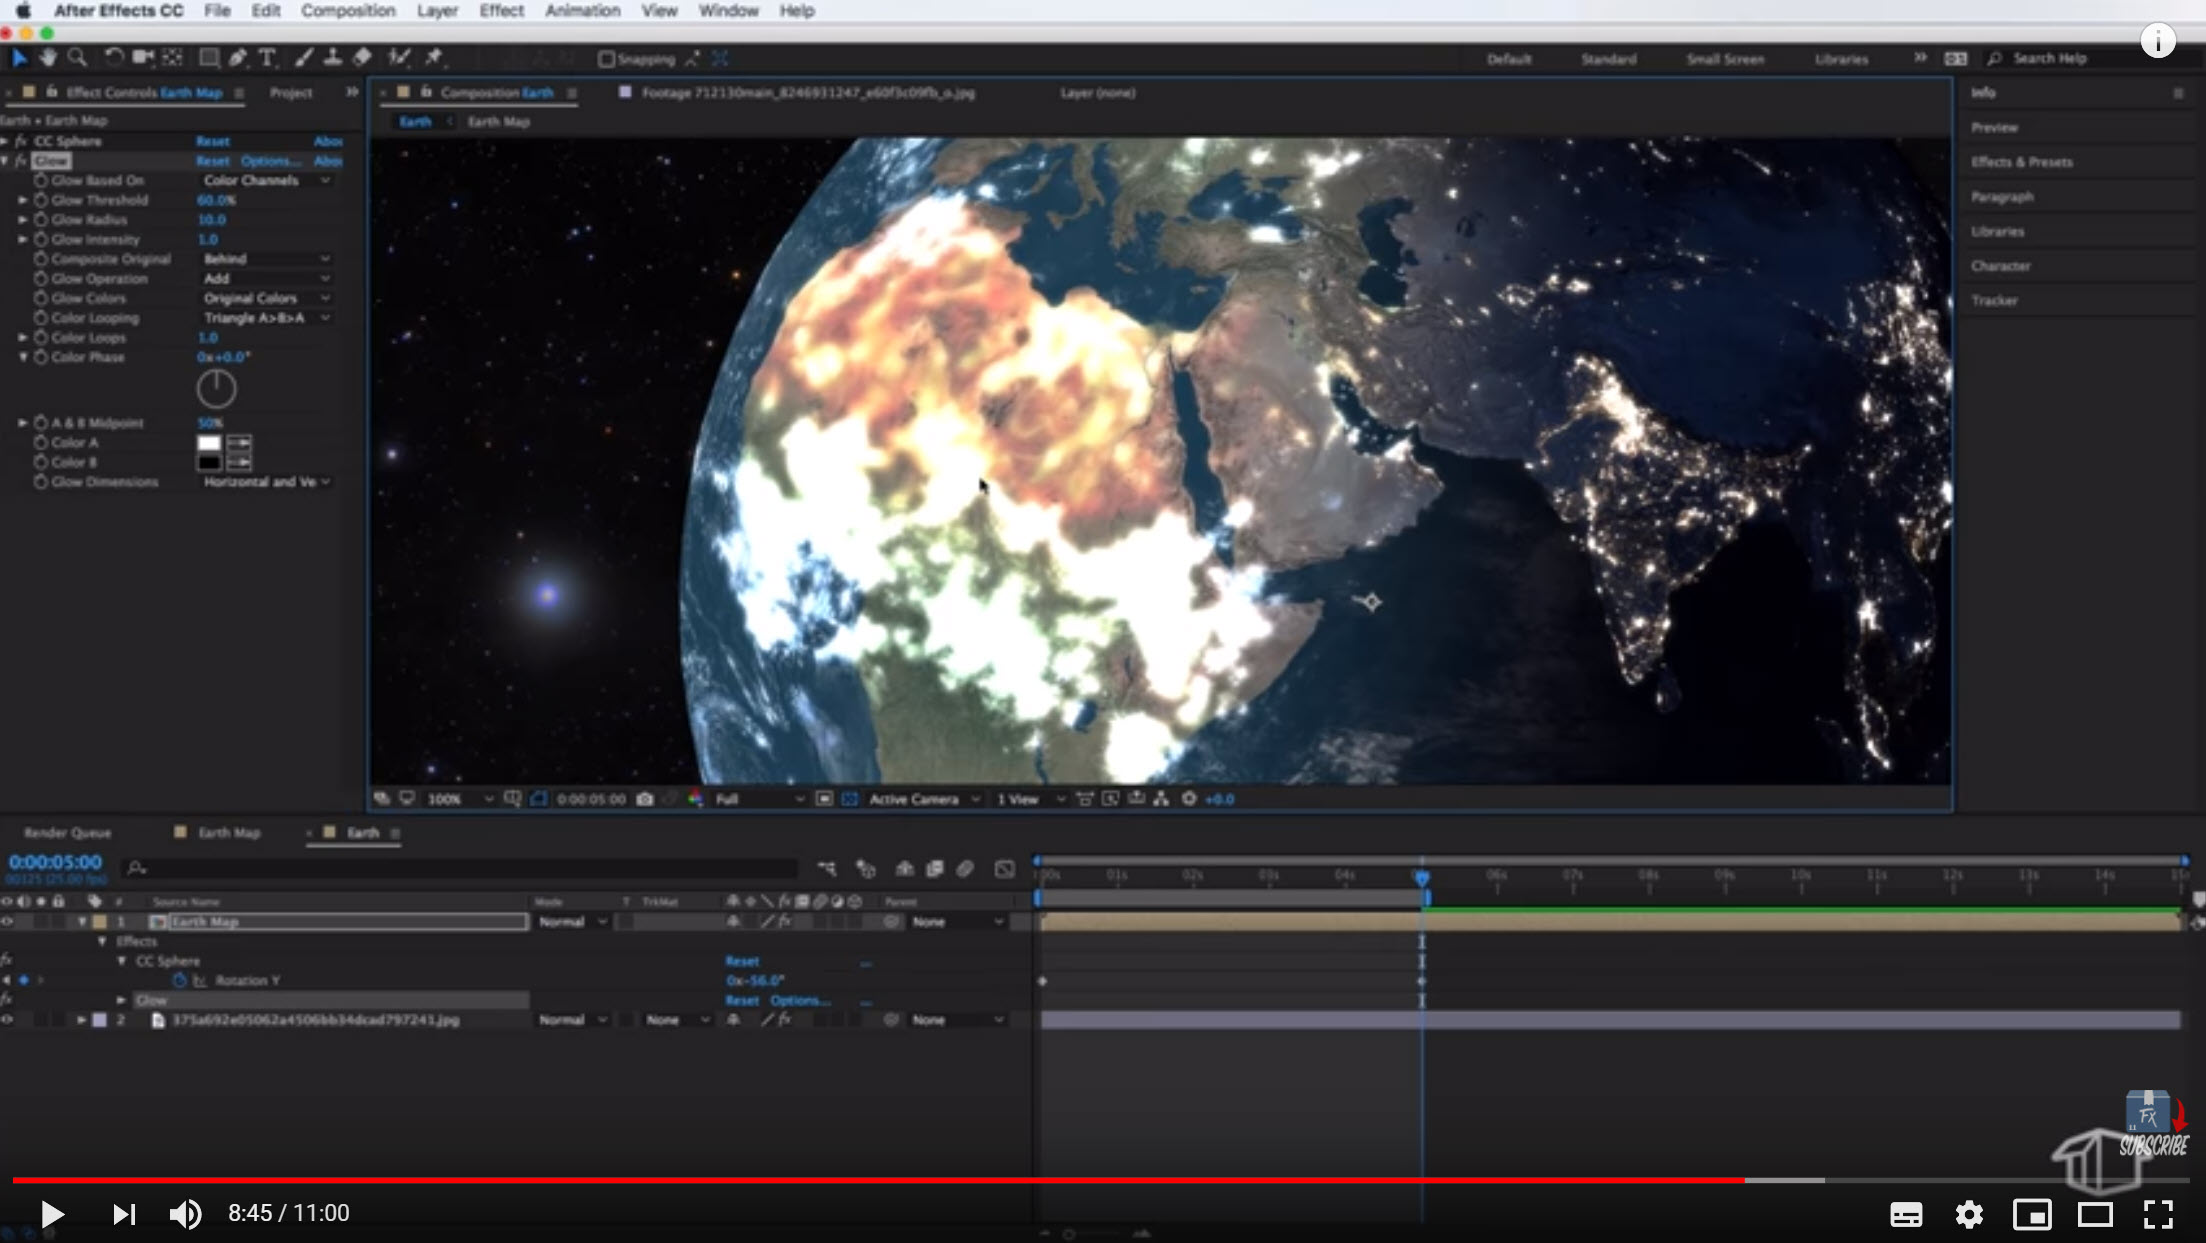This screenshot has width=2206, height=1243.
Task: Select the Hand tool
Action: pos(47,58)
